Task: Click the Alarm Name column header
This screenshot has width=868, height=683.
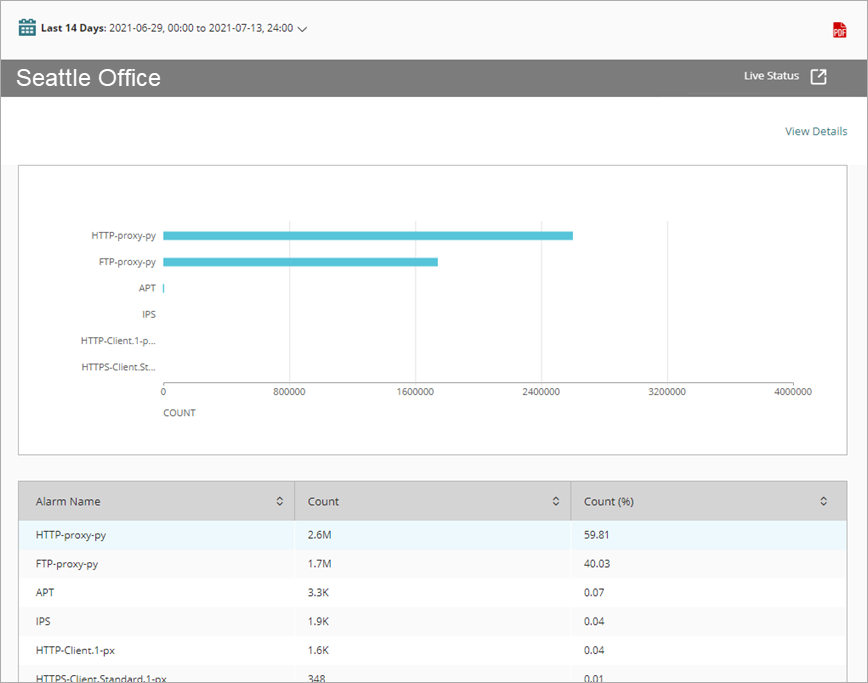Action: click(68, 501)
